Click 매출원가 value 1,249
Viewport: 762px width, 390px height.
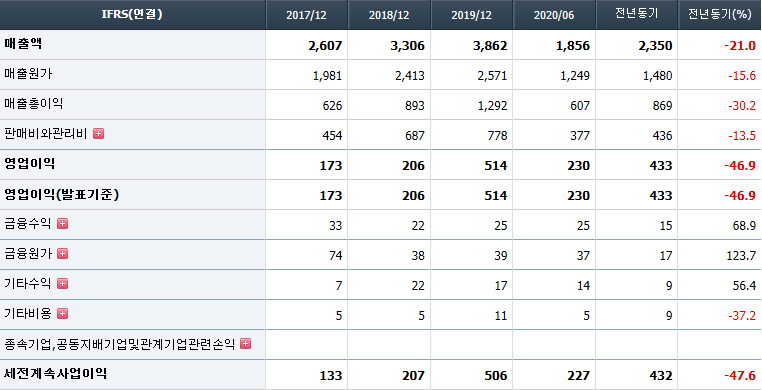tap(575, 76)
